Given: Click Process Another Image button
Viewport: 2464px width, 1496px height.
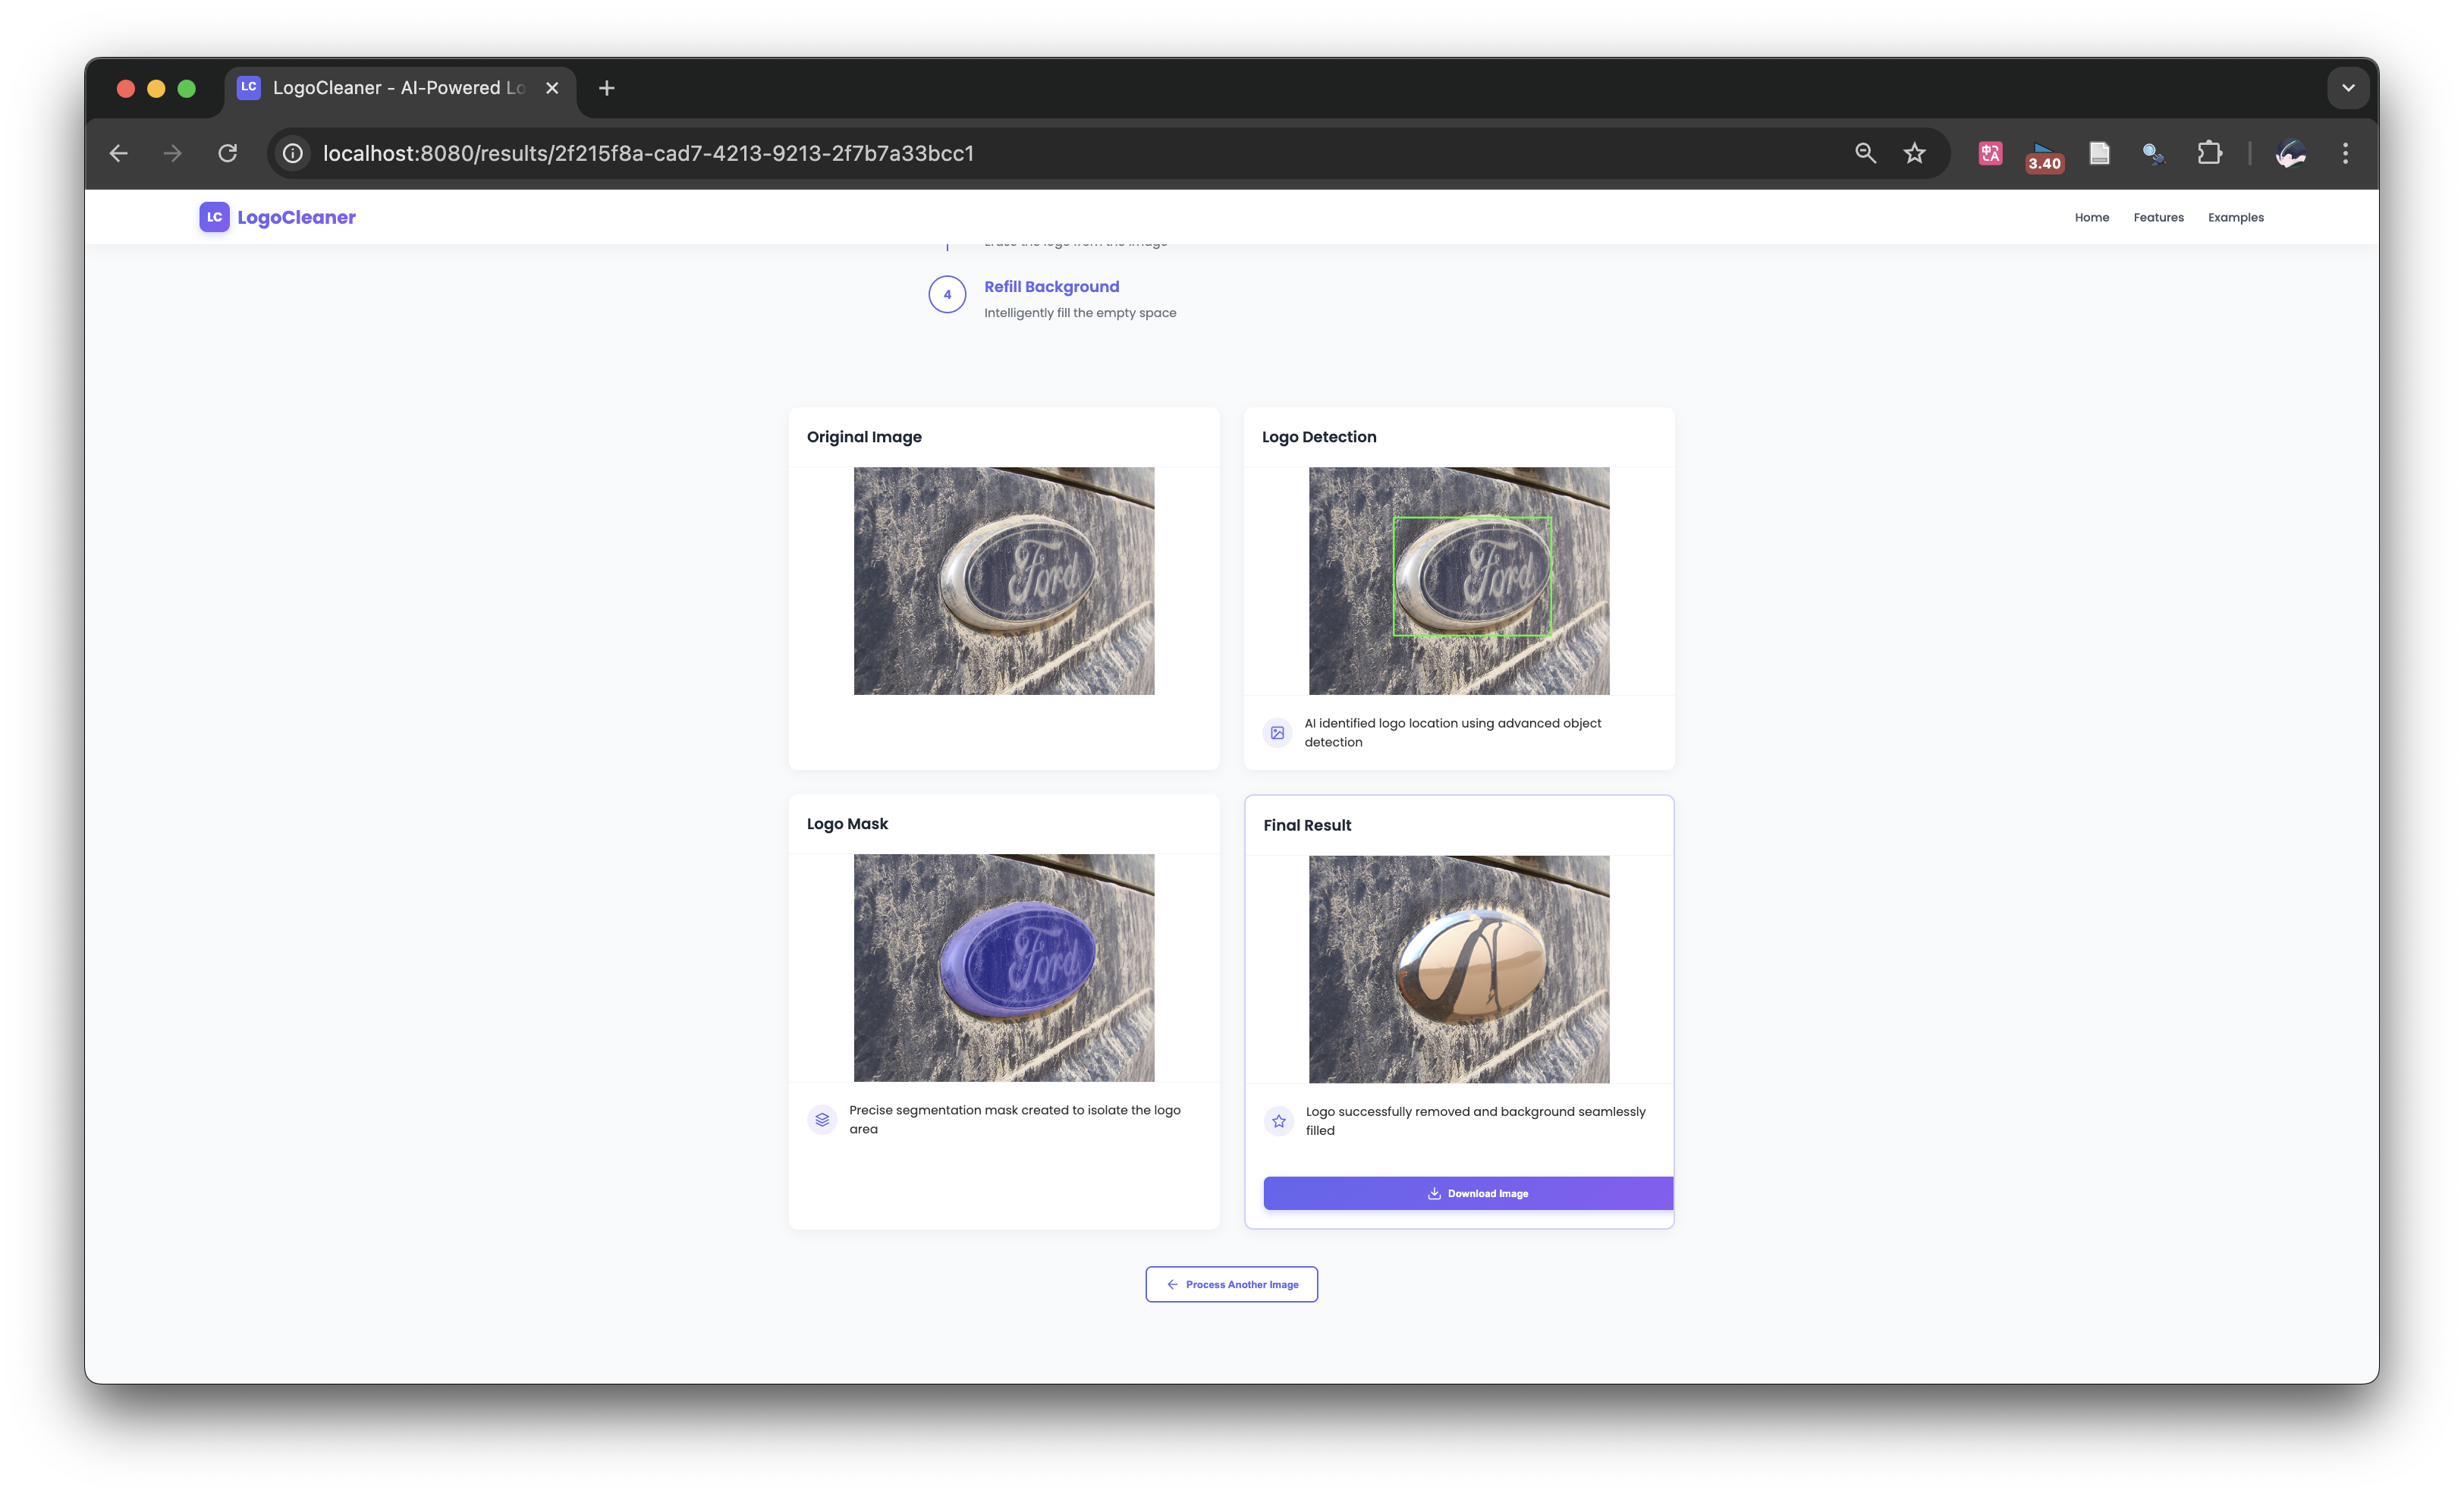Looking at the screenshot, I should coord(1231,1284).
